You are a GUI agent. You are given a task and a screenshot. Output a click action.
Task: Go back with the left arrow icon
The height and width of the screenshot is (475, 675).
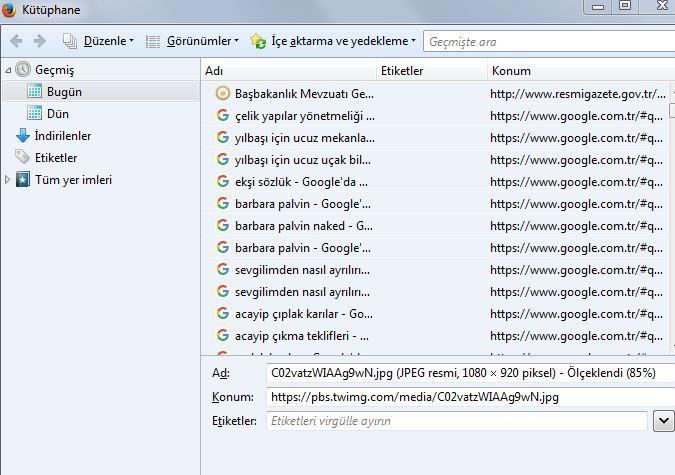(16, 41)
